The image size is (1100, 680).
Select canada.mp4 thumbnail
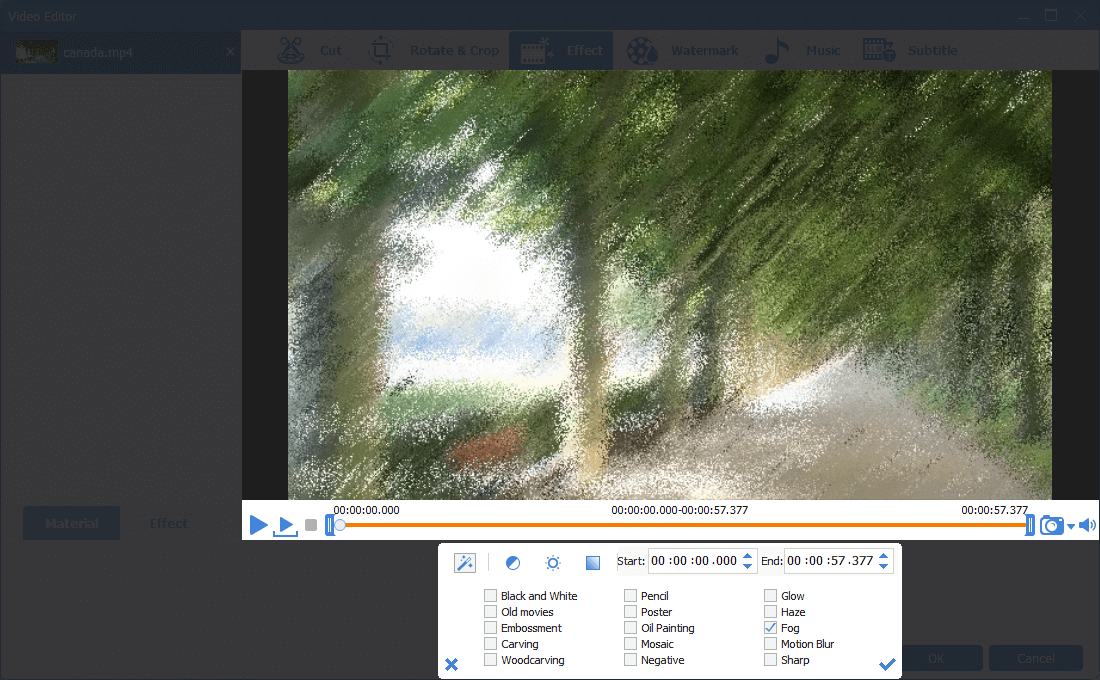pos(36,52)
